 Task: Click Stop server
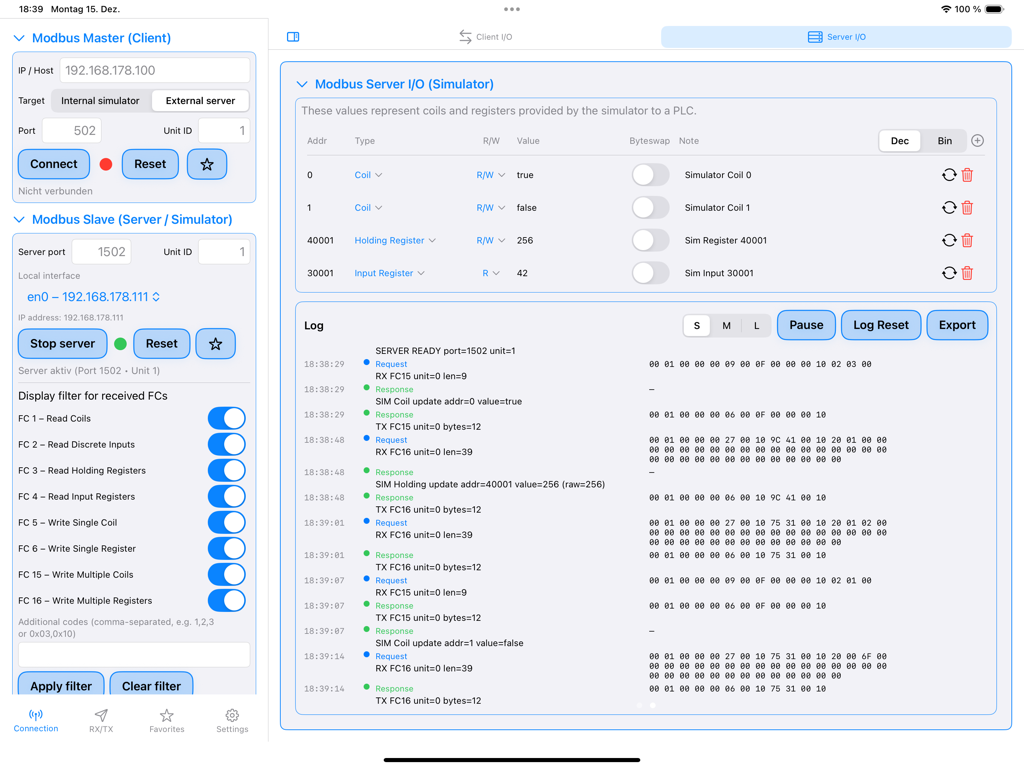coord(61,343)
